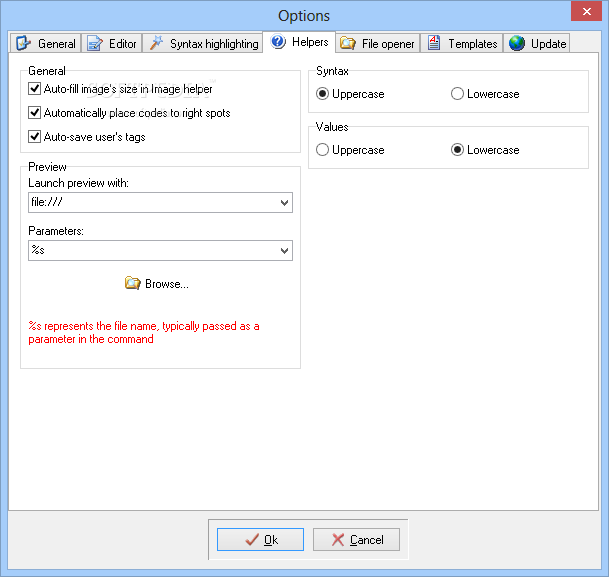Click the Options title text

304,16
